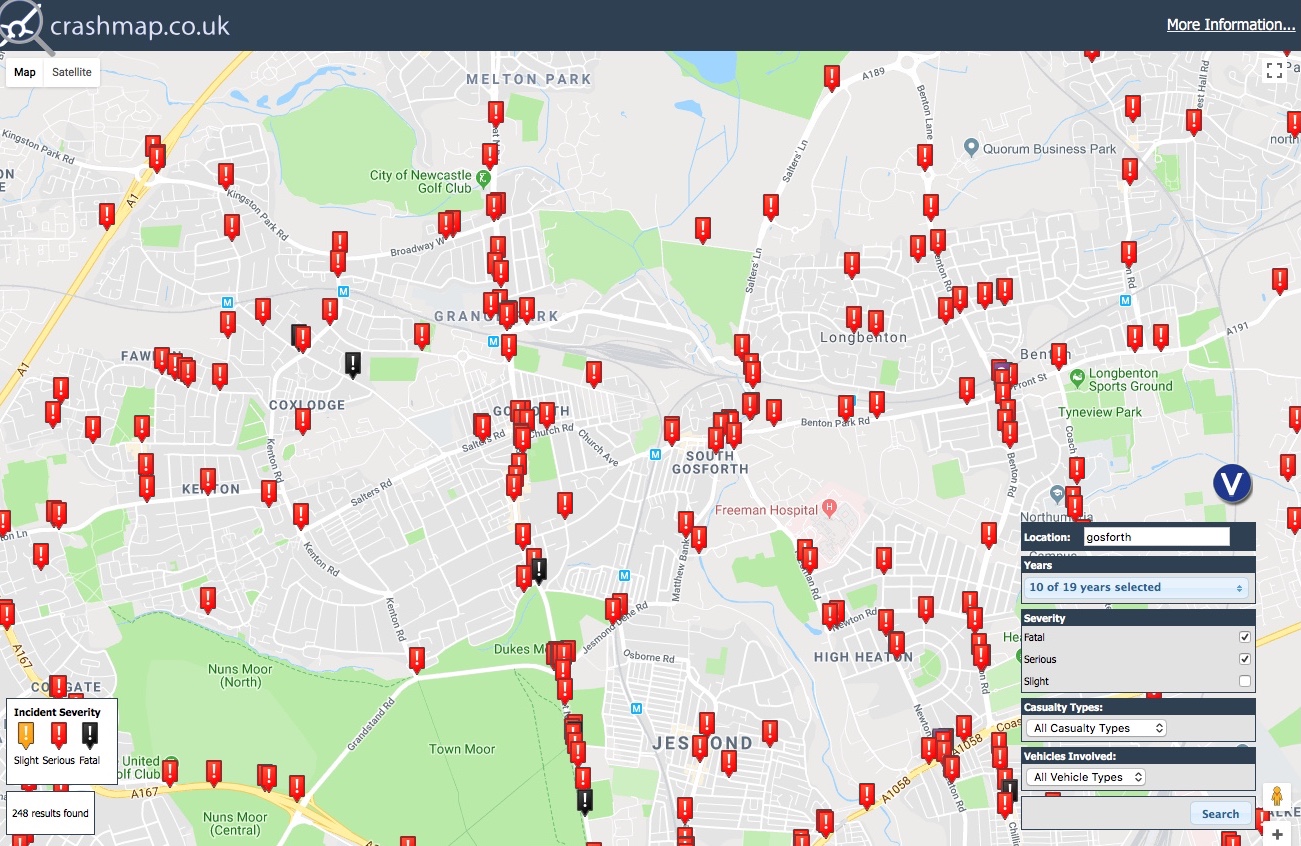Click the COXLODGE area label
This screenshot has height=846, width=1301.
coord(307,405)
